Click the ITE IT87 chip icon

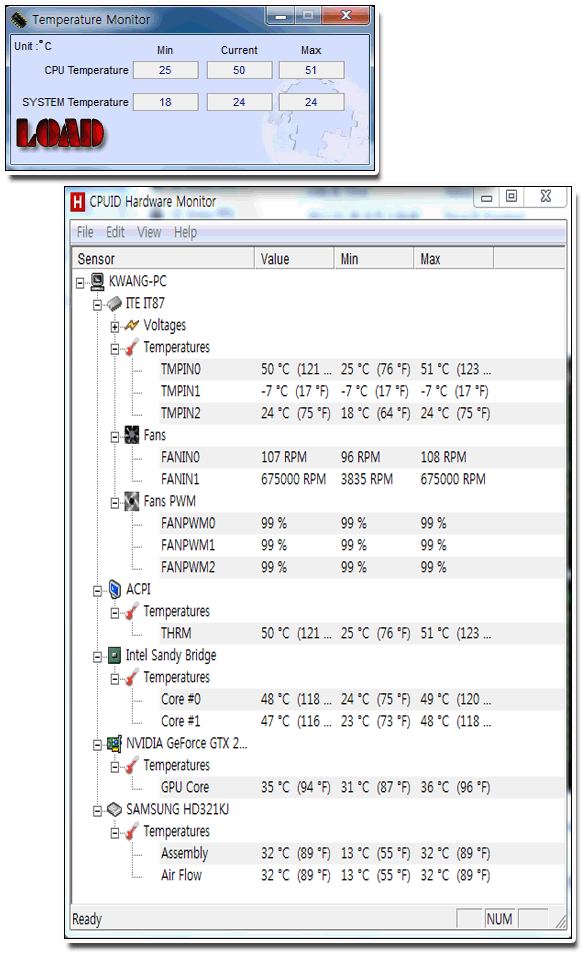[x=115, y=304]
